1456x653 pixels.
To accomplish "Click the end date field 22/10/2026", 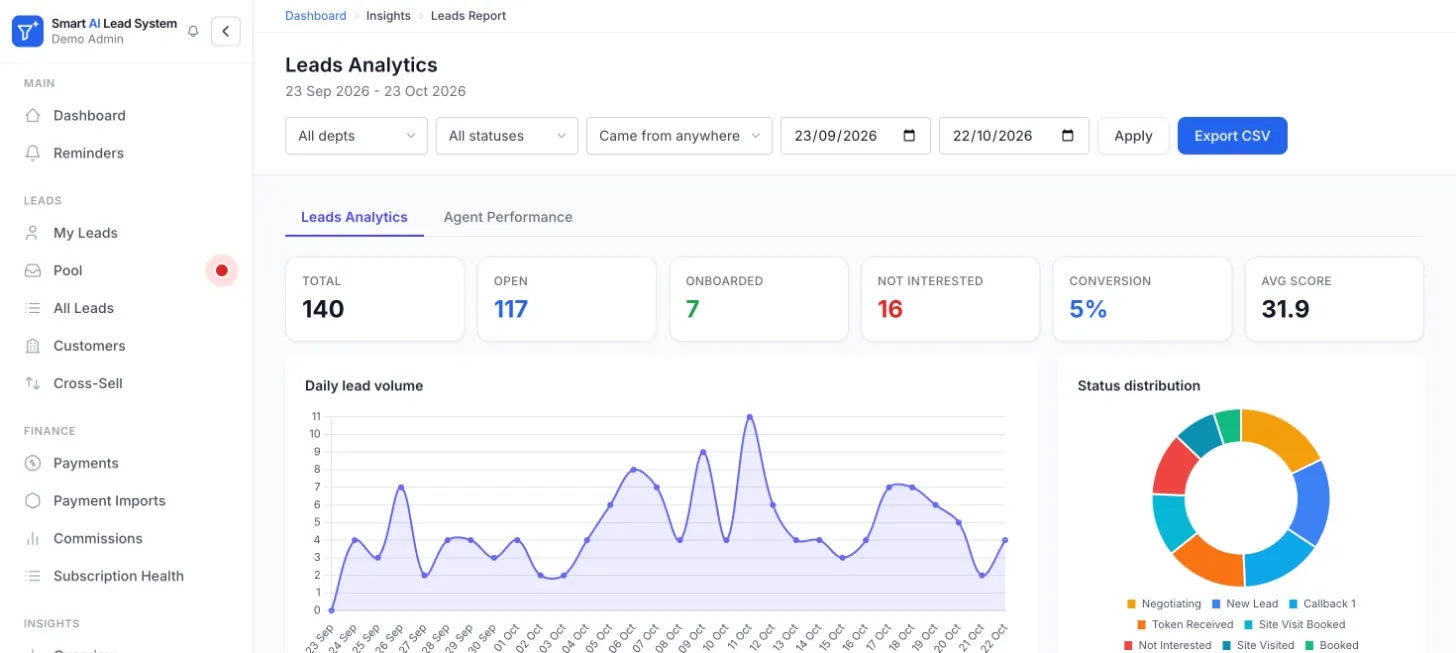I will (x=1014, y=136).
